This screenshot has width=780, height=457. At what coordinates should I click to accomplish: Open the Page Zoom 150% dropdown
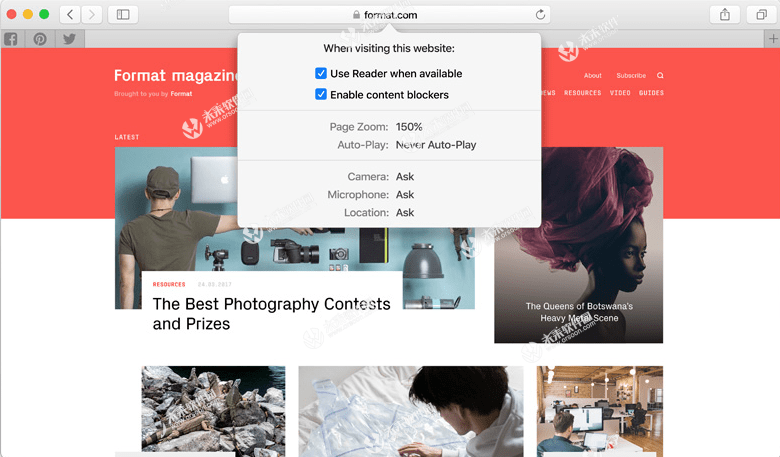pyautogui.click(x=409, y=127)
